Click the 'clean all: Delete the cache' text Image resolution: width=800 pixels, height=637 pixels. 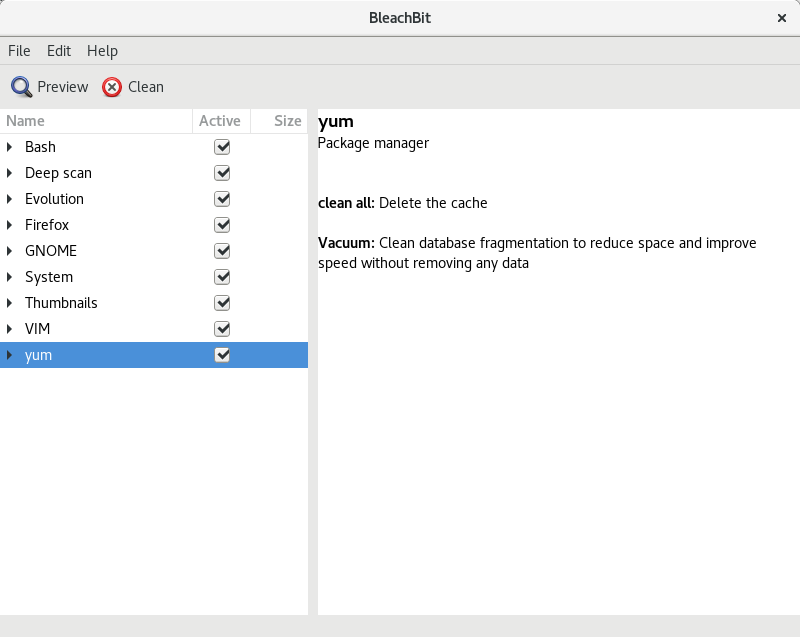click(403, 203)
